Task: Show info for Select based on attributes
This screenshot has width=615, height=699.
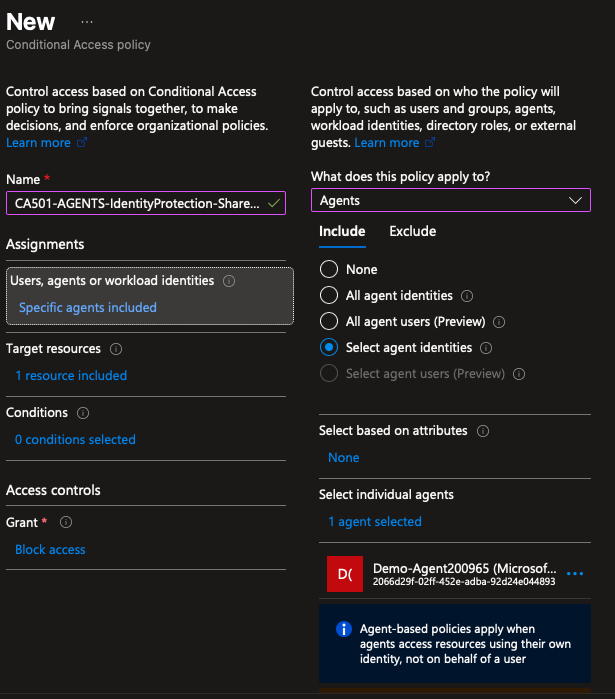Action: pyautogui.click(x=483, y=431)
